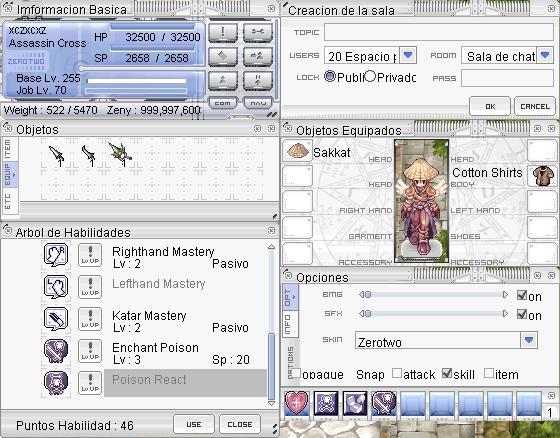The width and height of the screenshot is (560, 438).
Task: Click the Katar Mastery skill icon
Action: coord(56,319)
